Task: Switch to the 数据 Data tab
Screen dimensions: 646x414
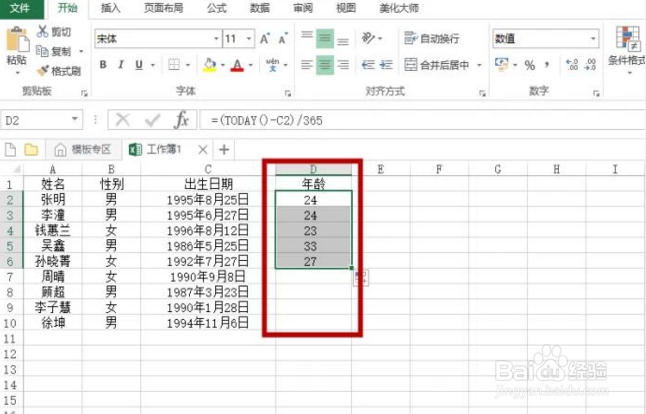Action: (260, 8)
